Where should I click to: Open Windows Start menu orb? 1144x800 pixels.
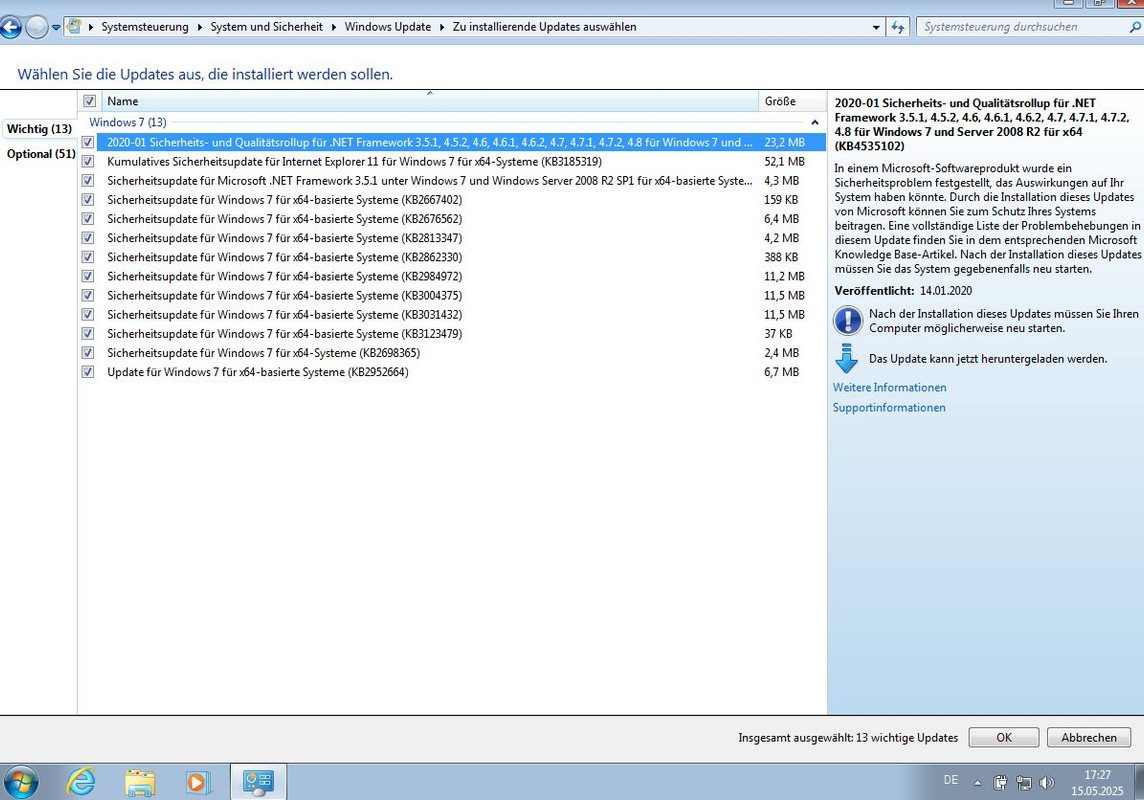[x=20, y=782]
